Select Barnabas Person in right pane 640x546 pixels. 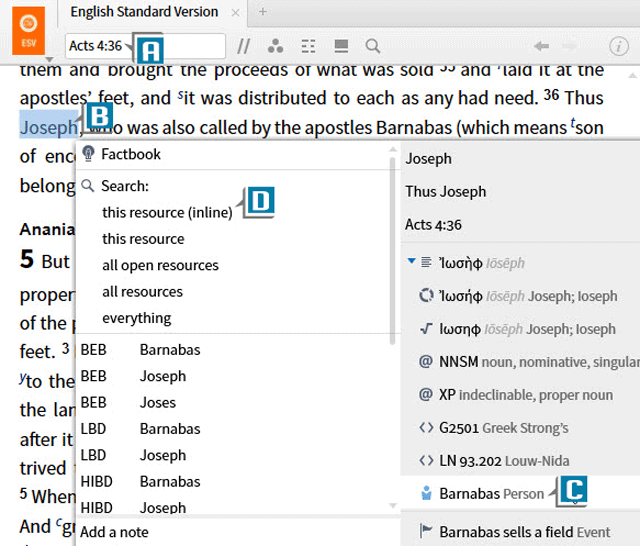coord(490,493)
